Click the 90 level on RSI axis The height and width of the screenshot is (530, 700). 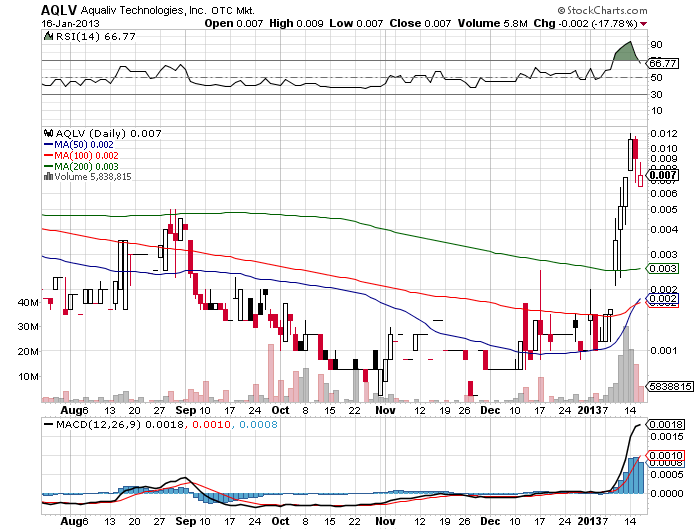click(656, 44)
